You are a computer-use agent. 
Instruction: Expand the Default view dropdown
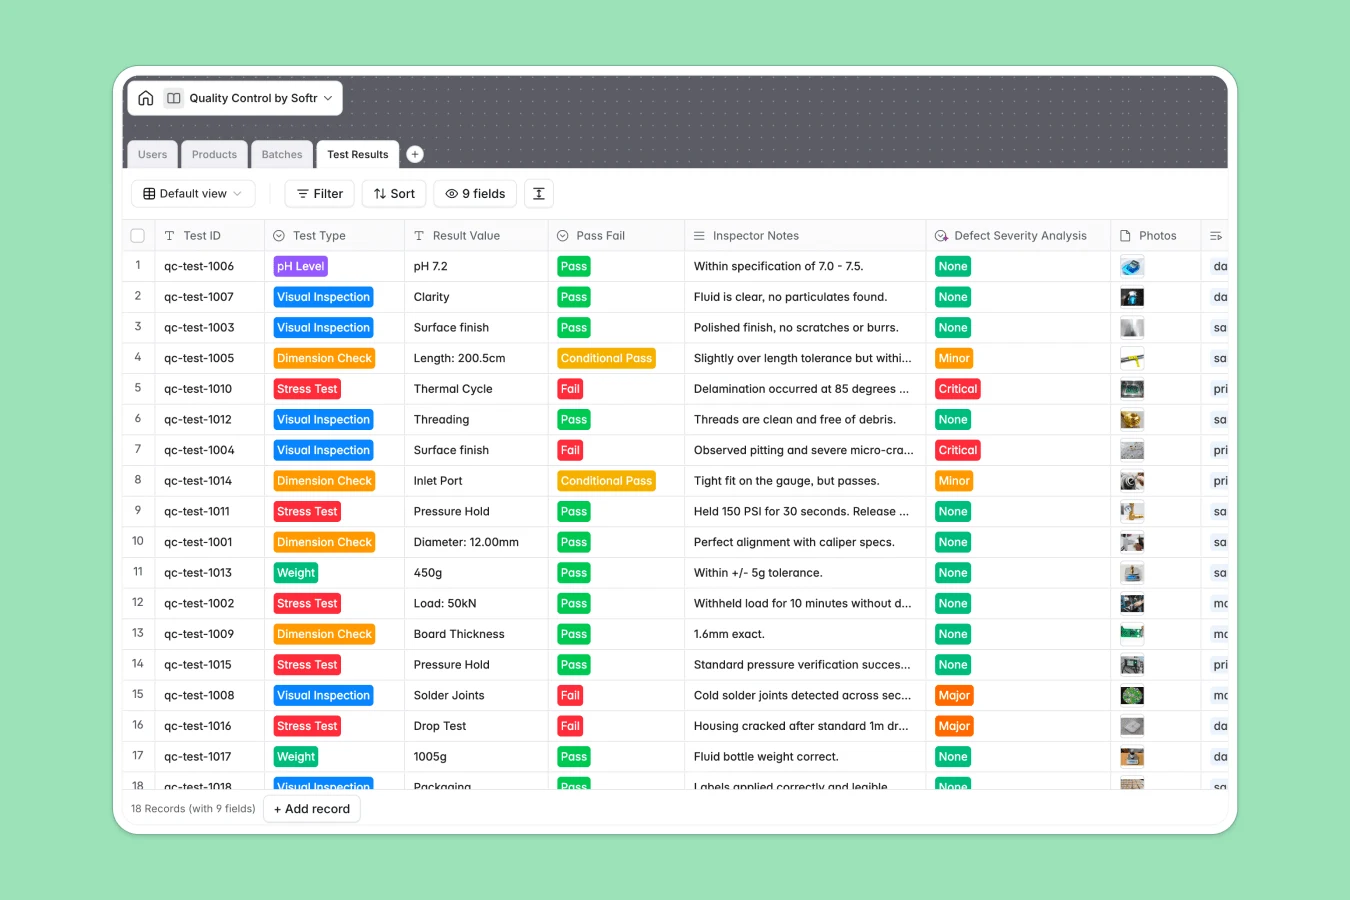(238, 193)
